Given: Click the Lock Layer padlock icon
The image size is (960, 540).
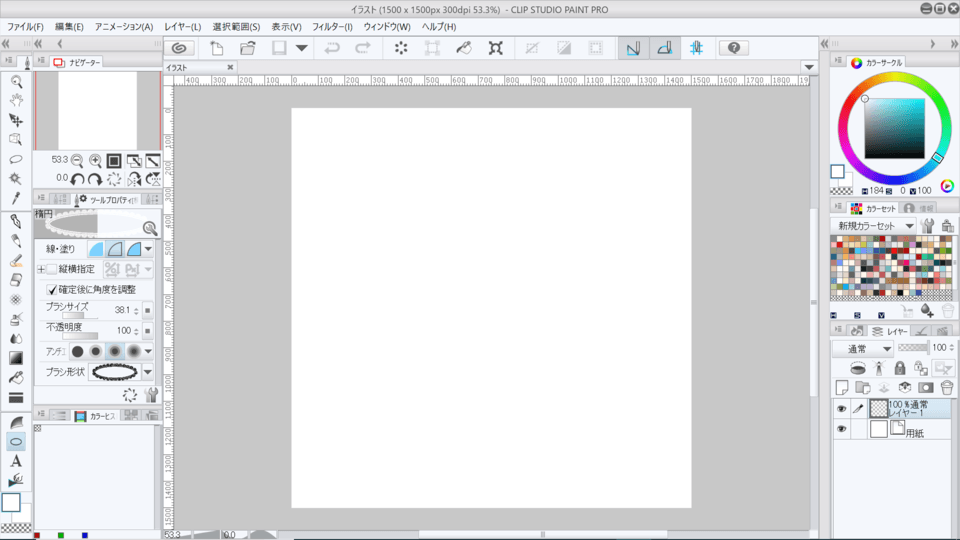Looking at the screenshot, I should [900, 368].
